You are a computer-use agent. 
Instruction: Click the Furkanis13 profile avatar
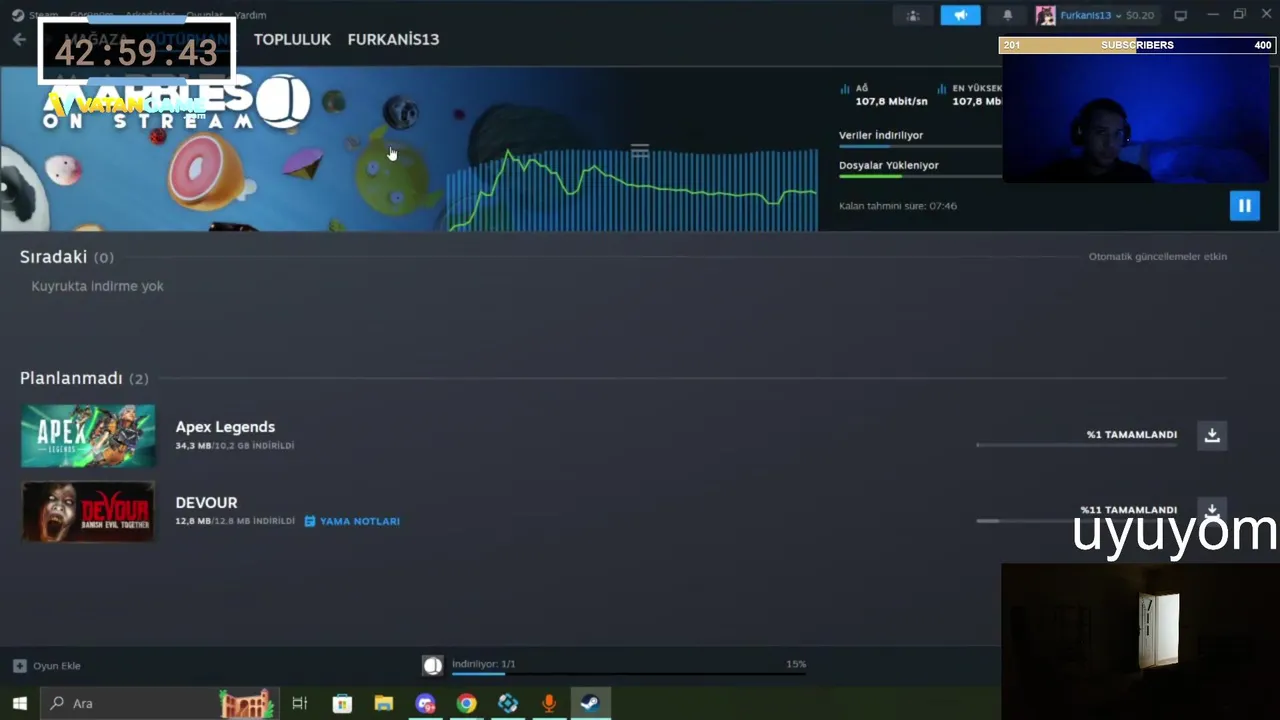click(1045, 15)
